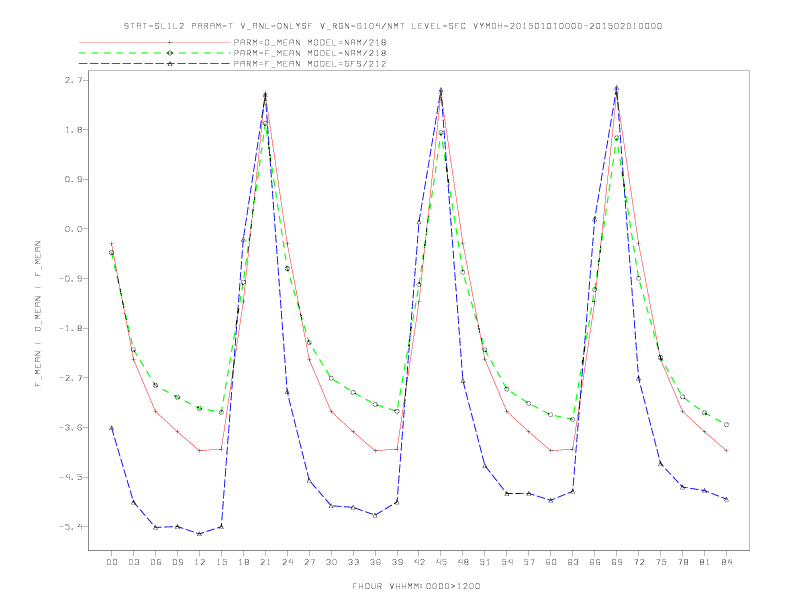Click x-axis tick label 06
This screenshot has width=792, height=612.
click(156, 562)
